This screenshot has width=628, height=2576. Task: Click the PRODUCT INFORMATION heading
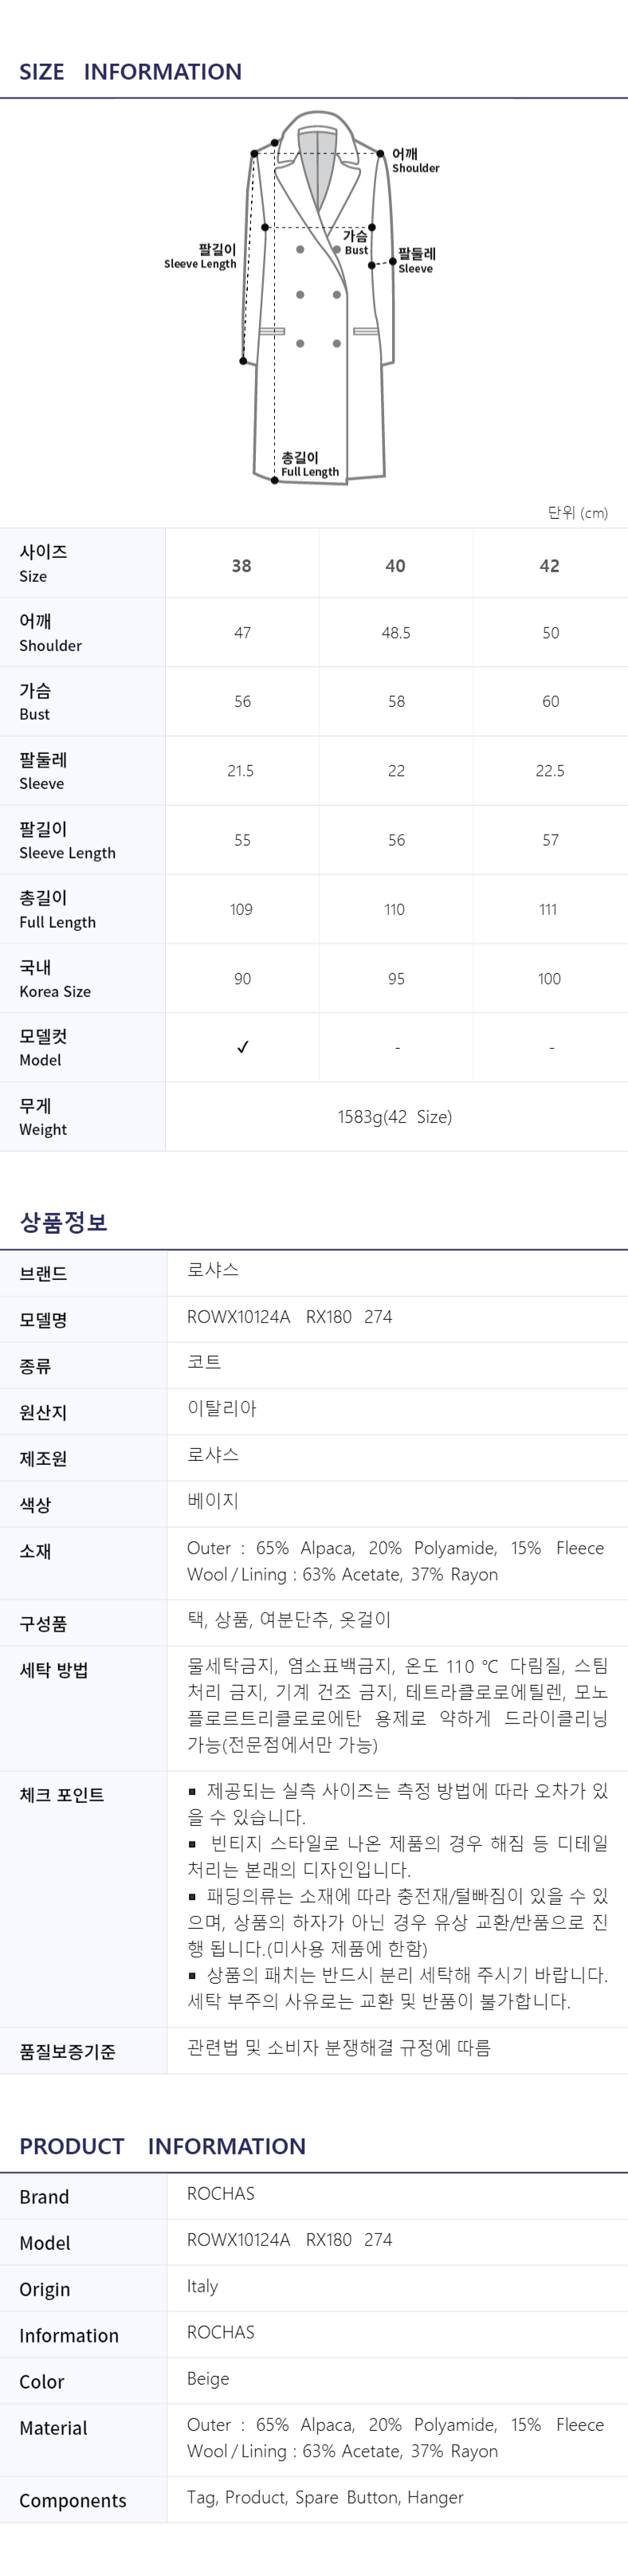(163, 2146)
